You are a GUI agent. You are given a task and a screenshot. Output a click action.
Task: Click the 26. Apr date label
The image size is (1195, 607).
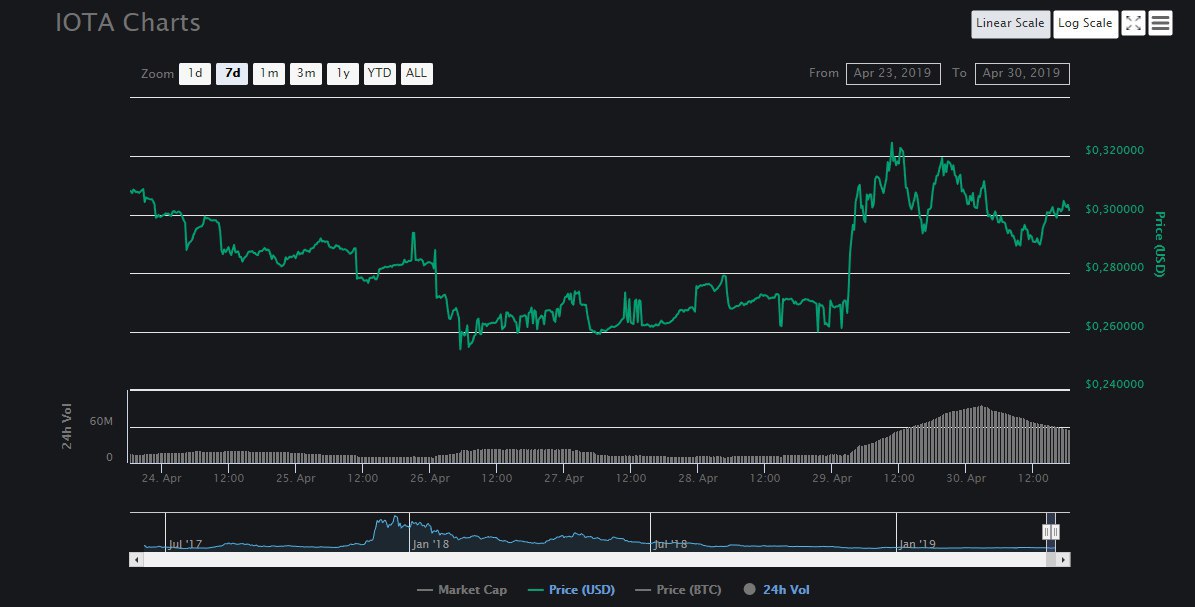(x=430, y=478)
